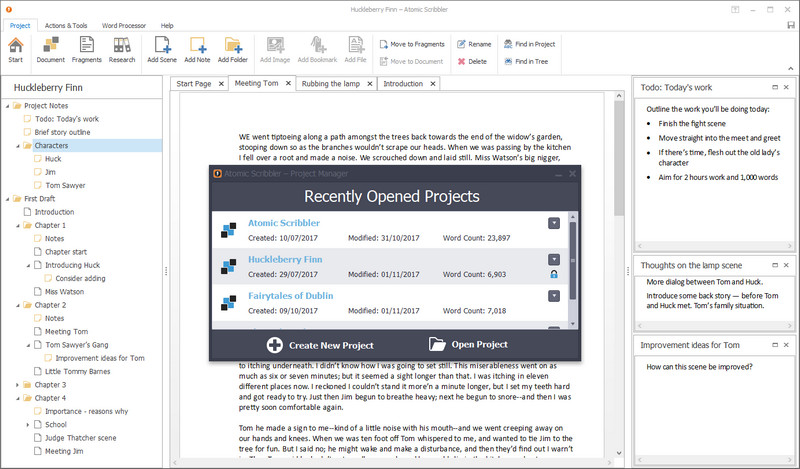Collapse the Chapter 1 folder
Image resolution: width=800 pixels, height=469 pixels.
click(x=18, y=226)
